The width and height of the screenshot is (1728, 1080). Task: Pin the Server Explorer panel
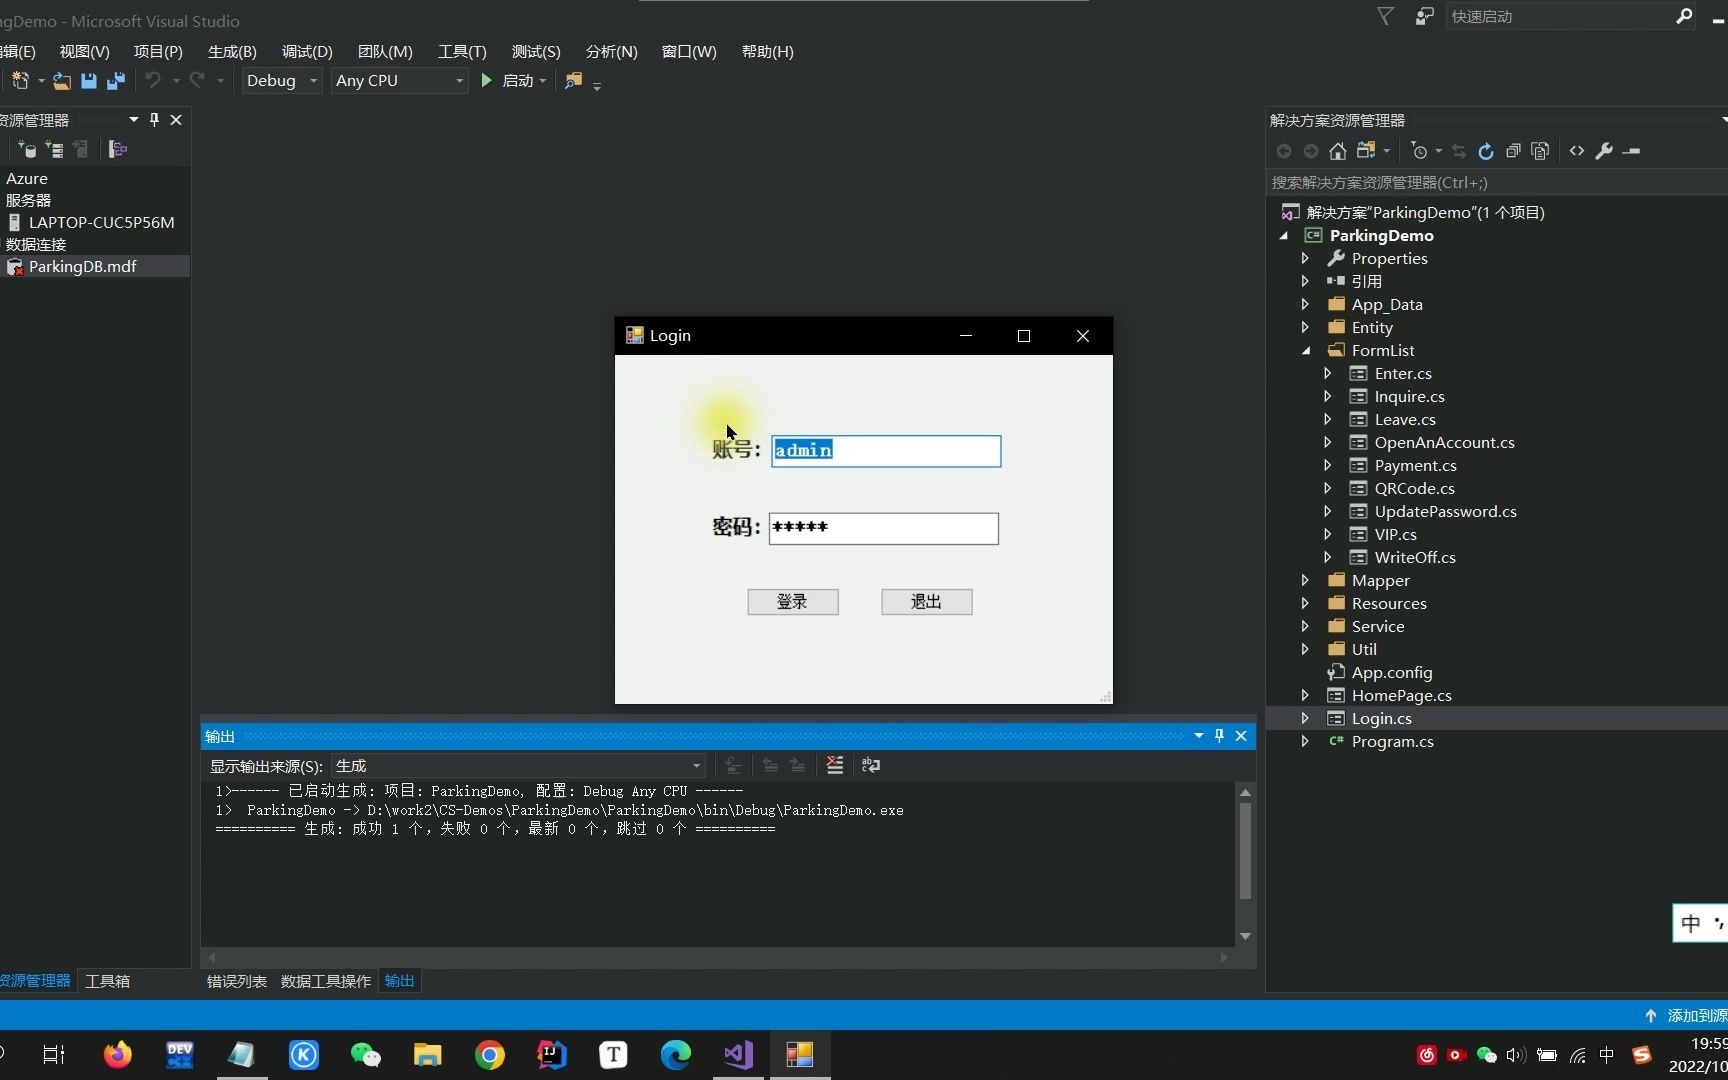pos(154,119)
